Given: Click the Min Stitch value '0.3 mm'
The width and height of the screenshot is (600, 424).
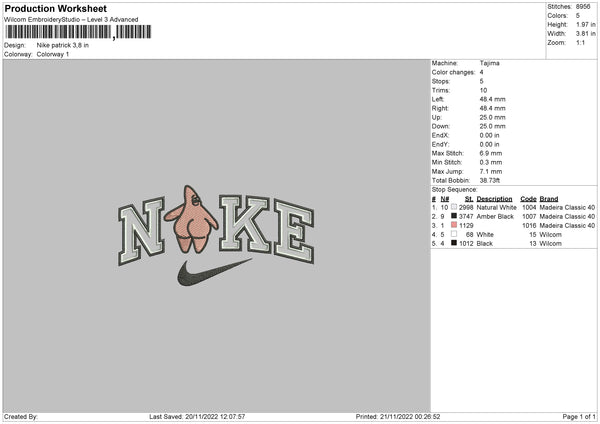Looking at the screenshot, I should [491, 162].
